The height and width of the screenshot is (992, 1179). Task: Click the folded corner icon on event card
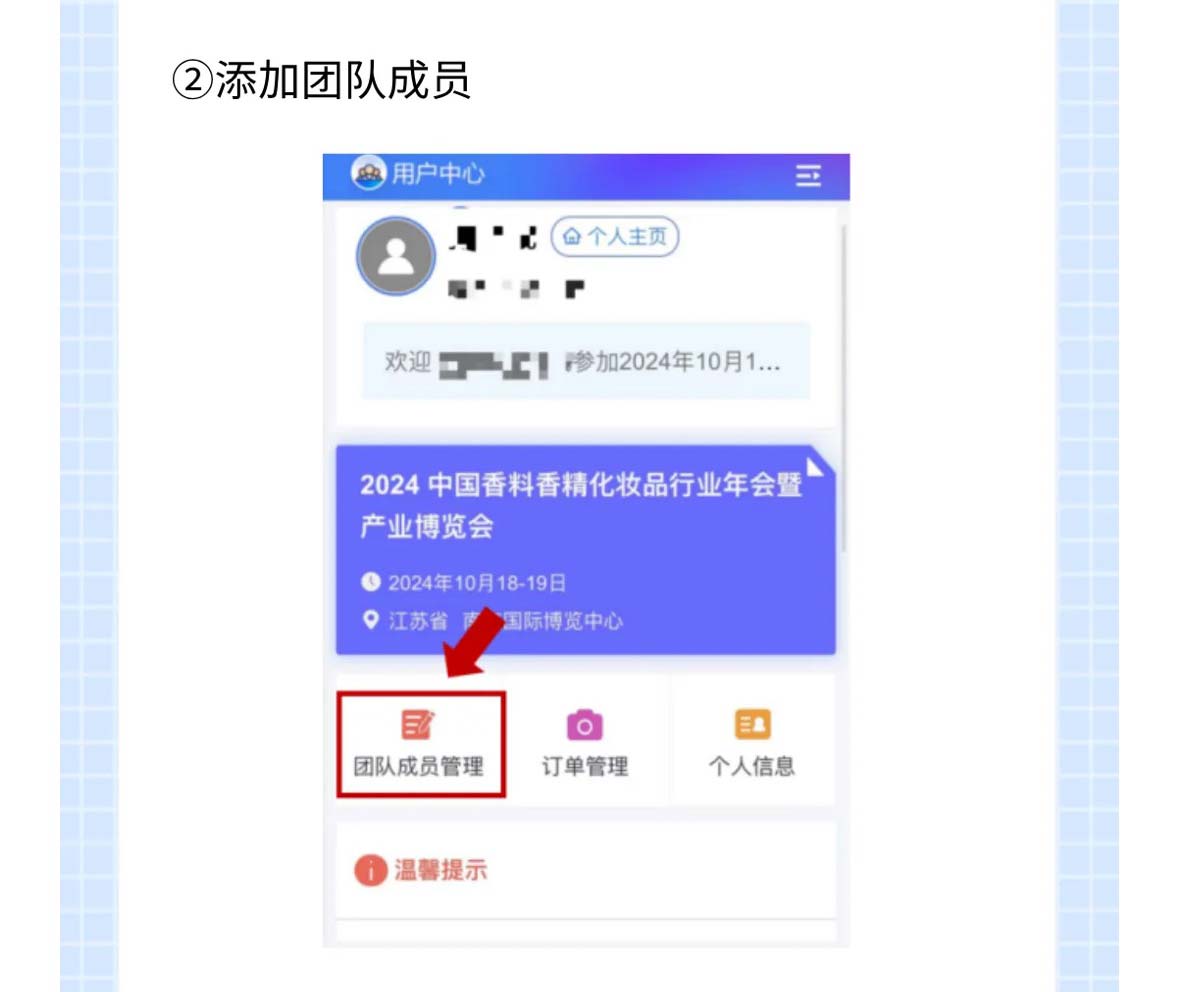click(x=815, y=466)
